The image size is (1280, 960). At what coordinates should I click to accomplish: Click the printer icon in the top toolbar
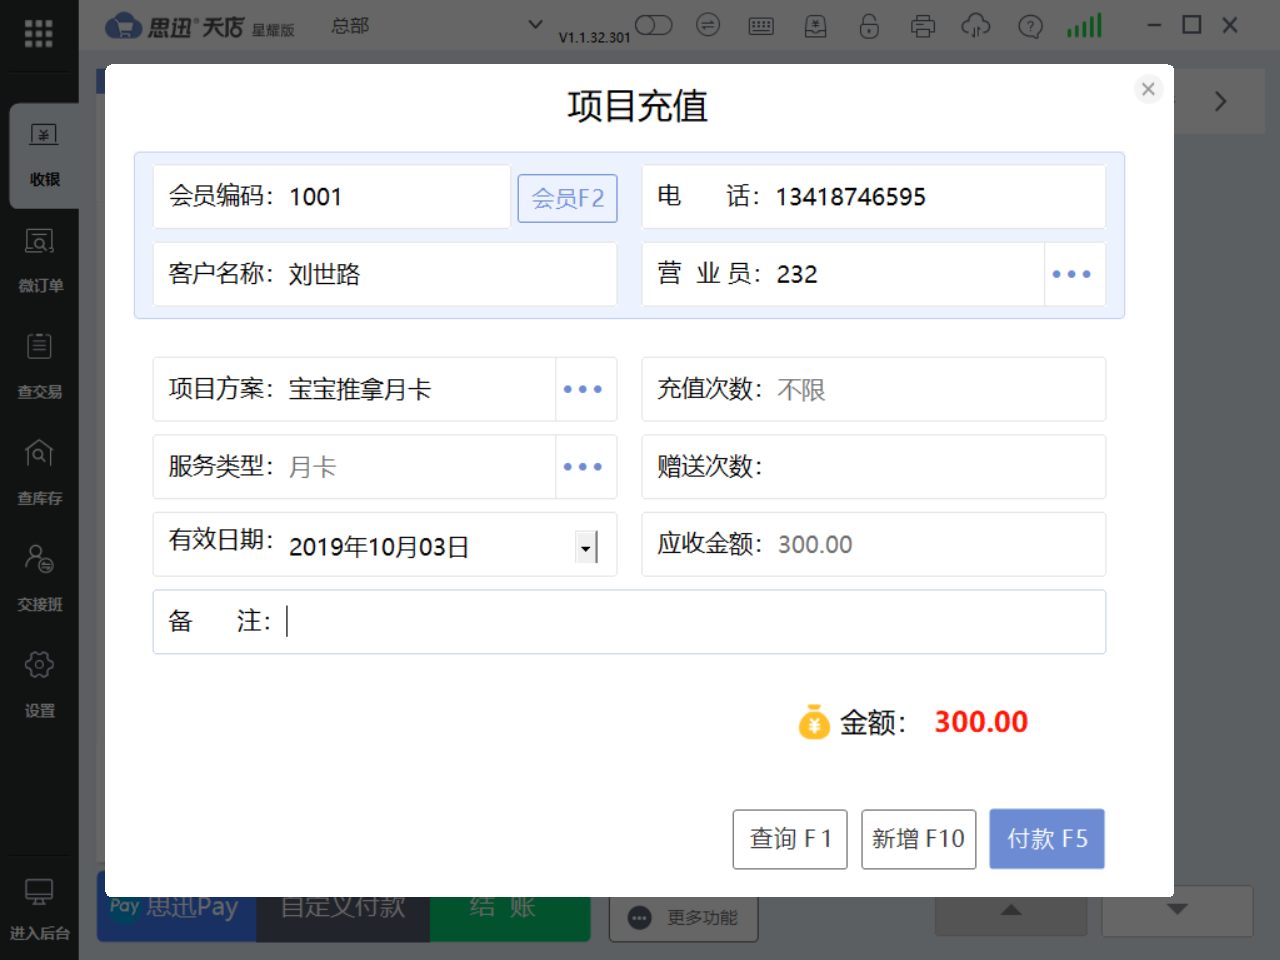[x=923, y=25]
